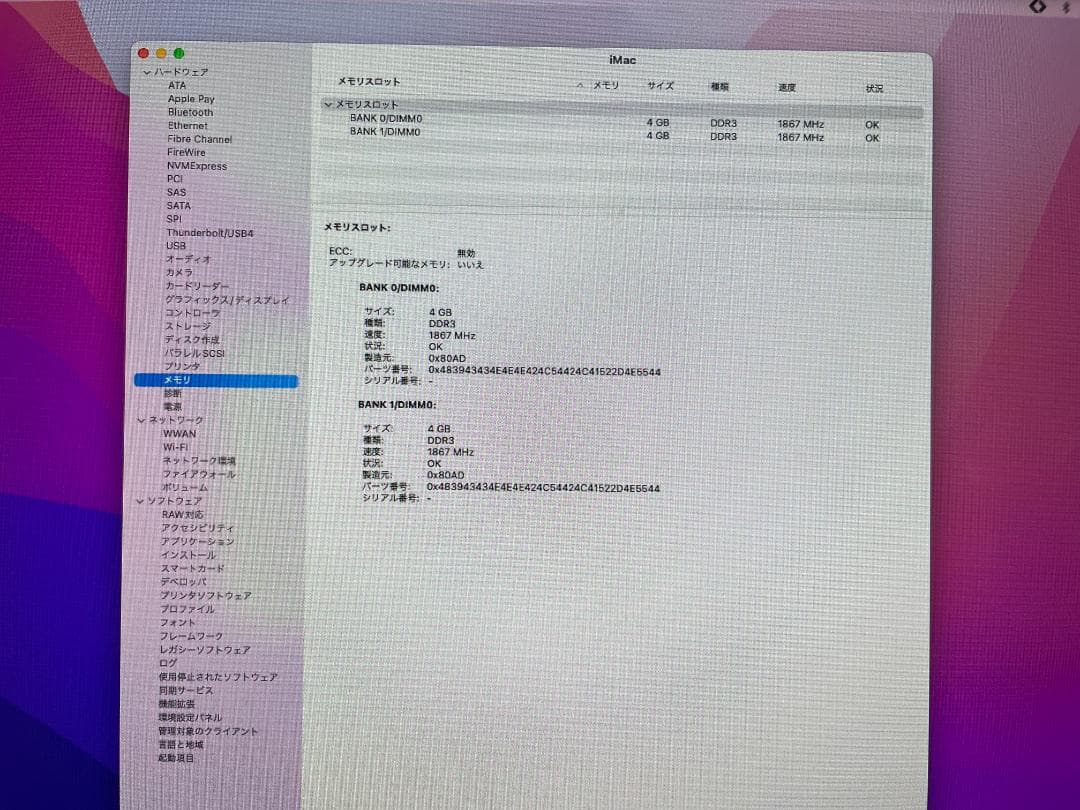Select 電源 to view power information

[174, 407]
